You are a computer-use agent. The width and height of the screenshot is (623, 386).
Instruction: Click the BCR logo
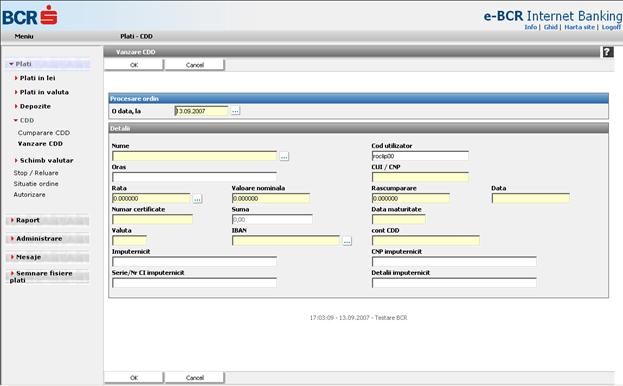[30, 15]
